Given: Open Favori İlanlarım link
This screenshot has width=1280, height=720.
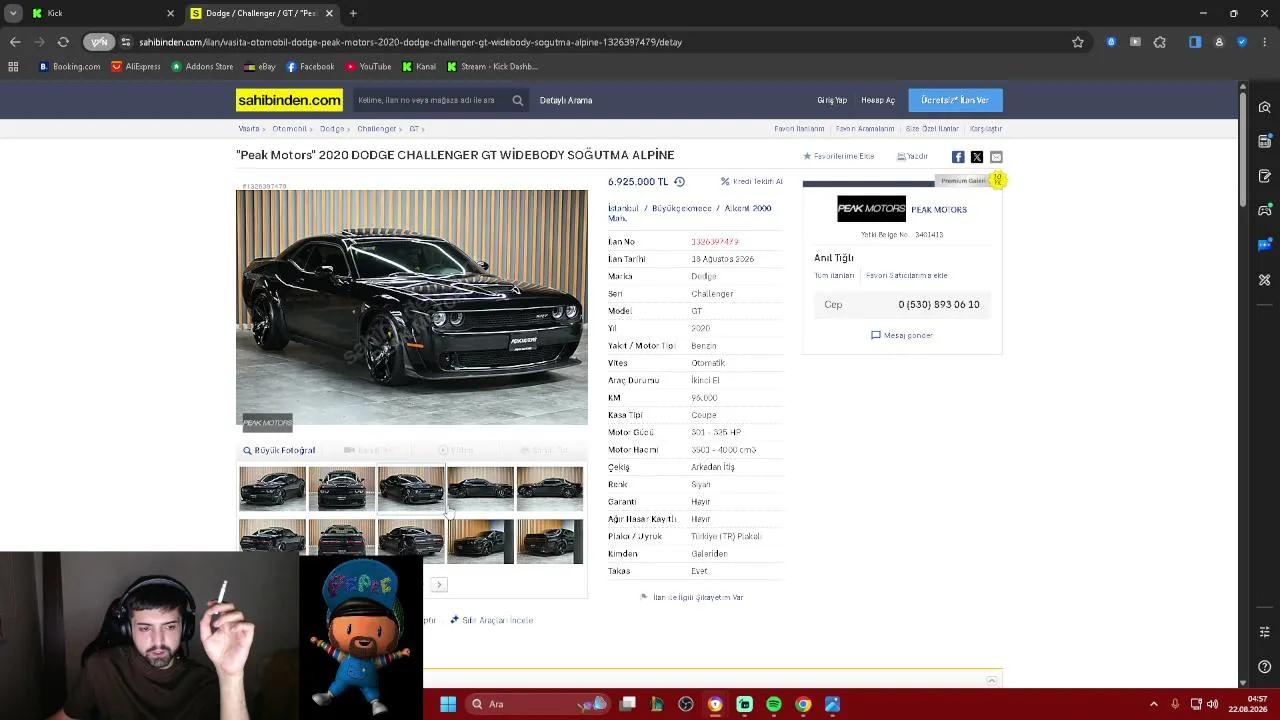Looking at the screenshot, I should click(799, 129).
